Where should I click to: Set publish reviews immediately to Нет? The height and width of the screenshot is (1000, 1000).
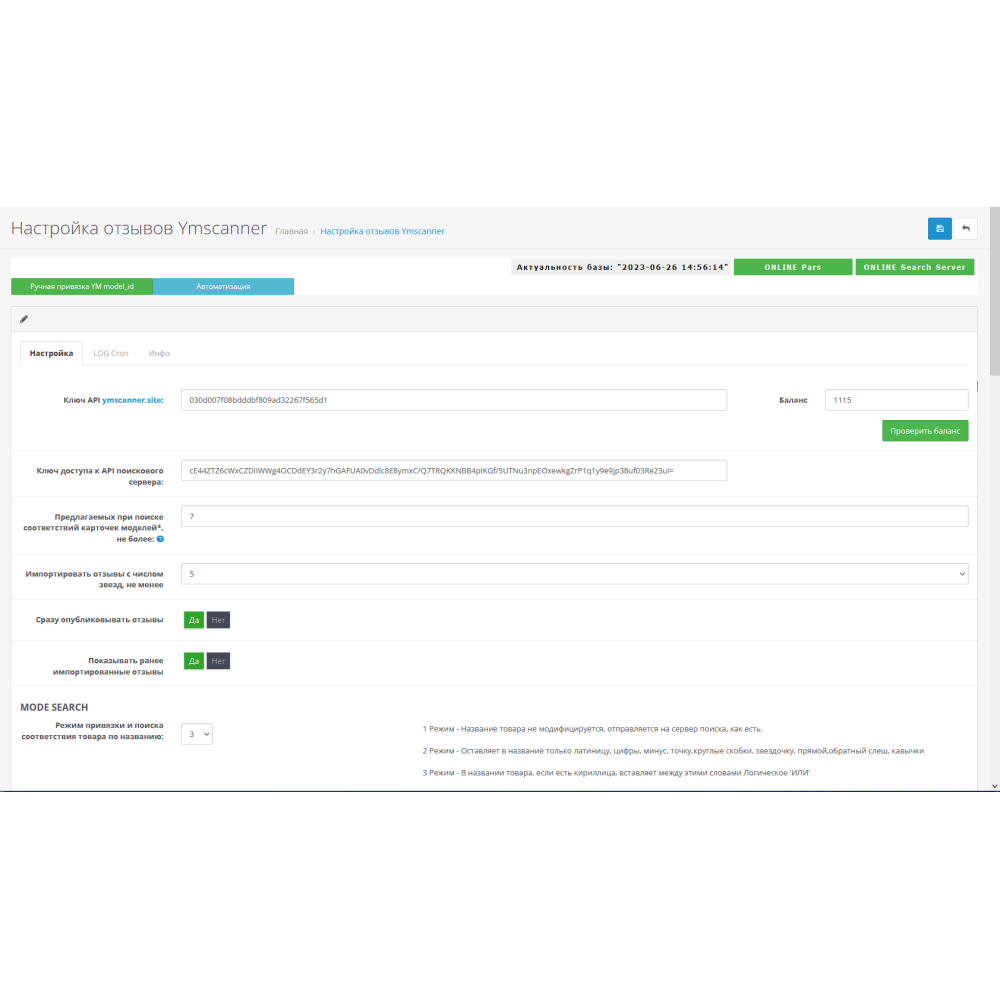point(218,620)
